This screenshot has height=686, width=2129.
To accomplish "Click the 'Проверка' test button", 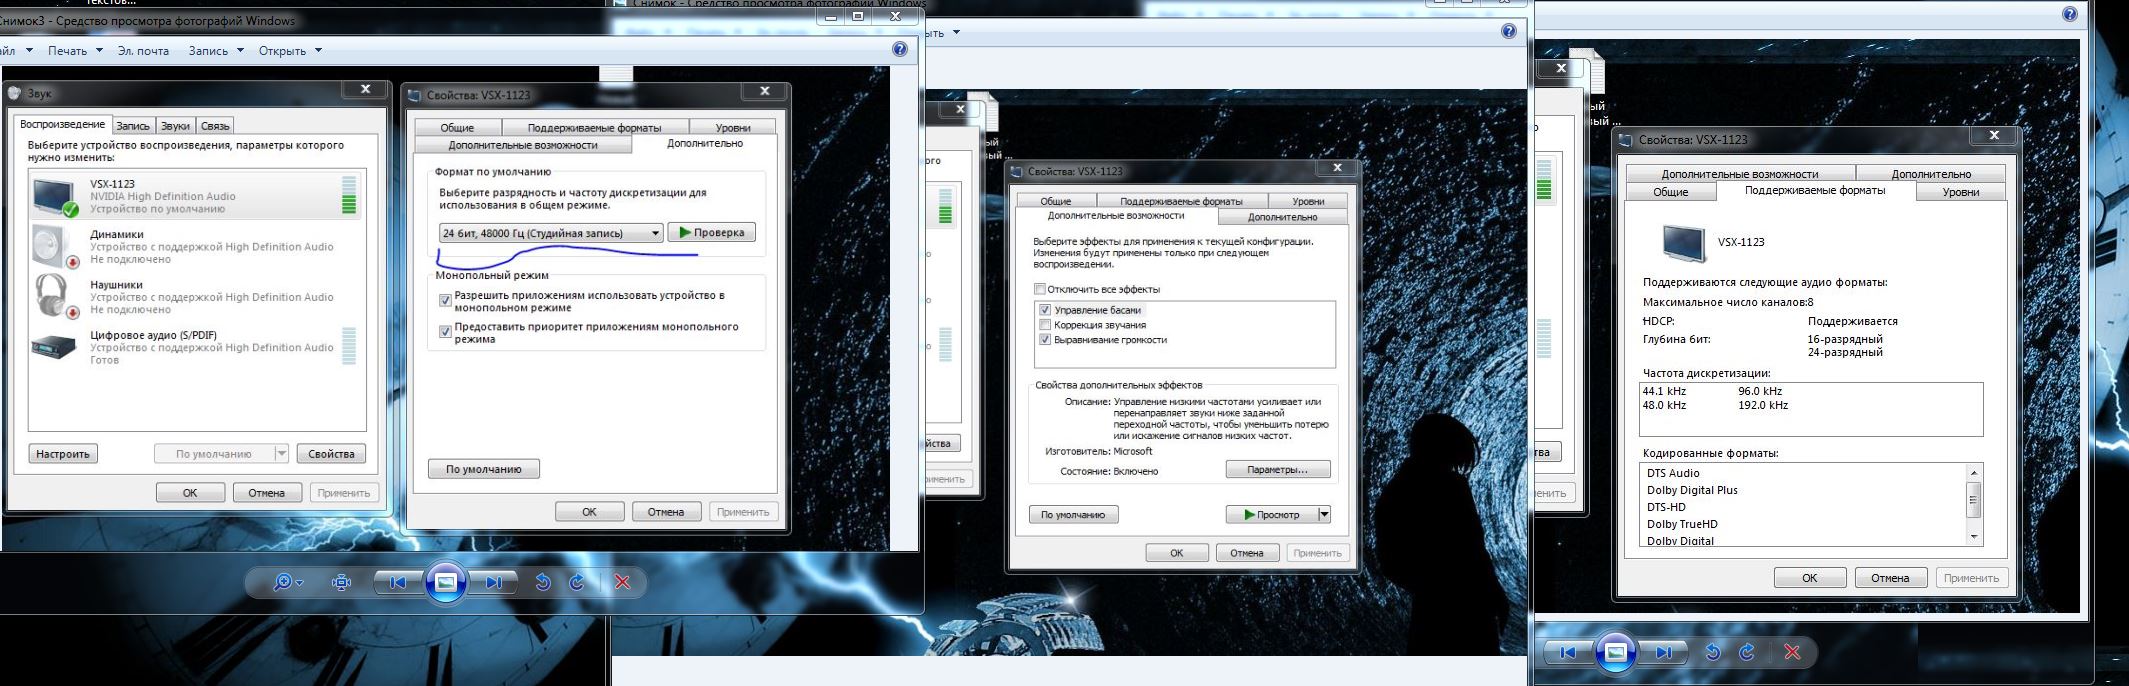I will pyautogui.click(x=711, y=232).
